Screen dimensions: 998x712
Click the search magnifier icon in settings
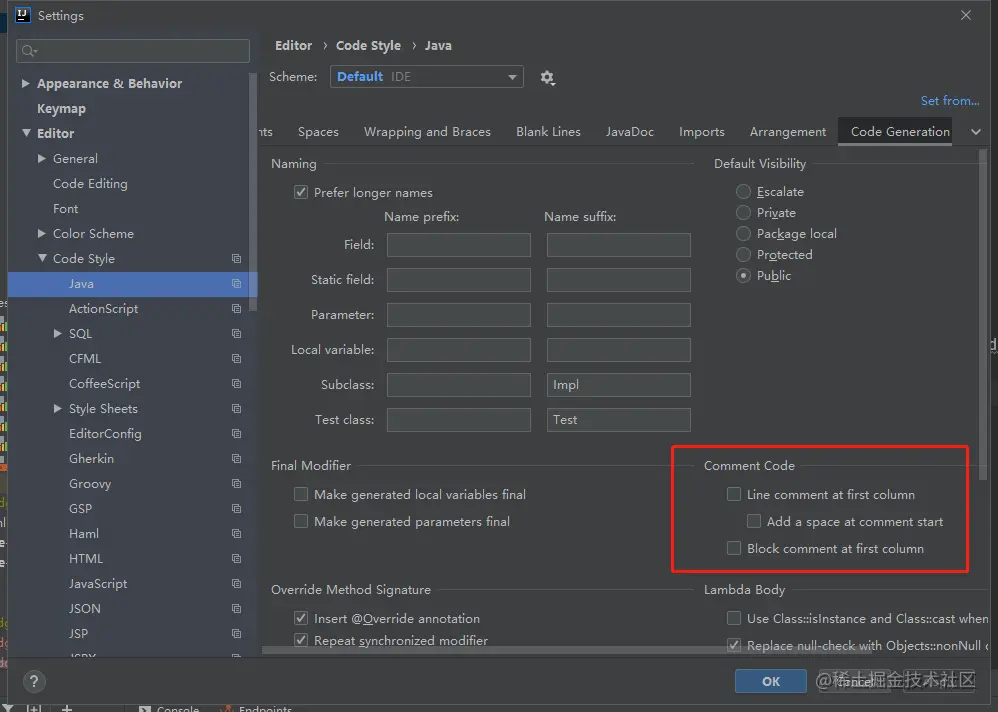29,51
